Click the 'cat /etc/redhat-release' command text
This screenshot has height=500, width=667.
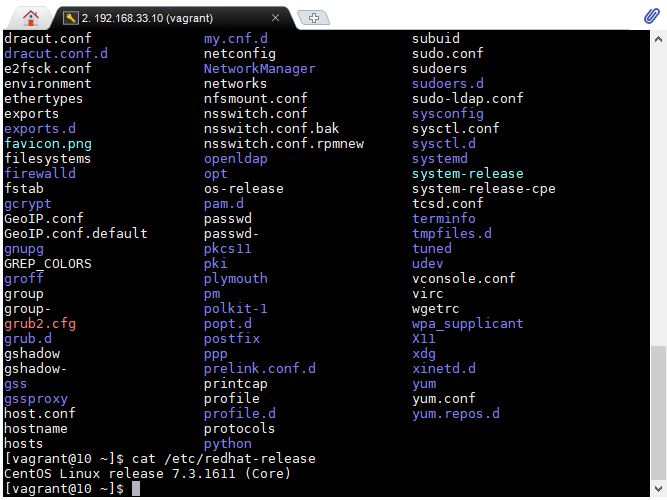(x=224, y=459)
